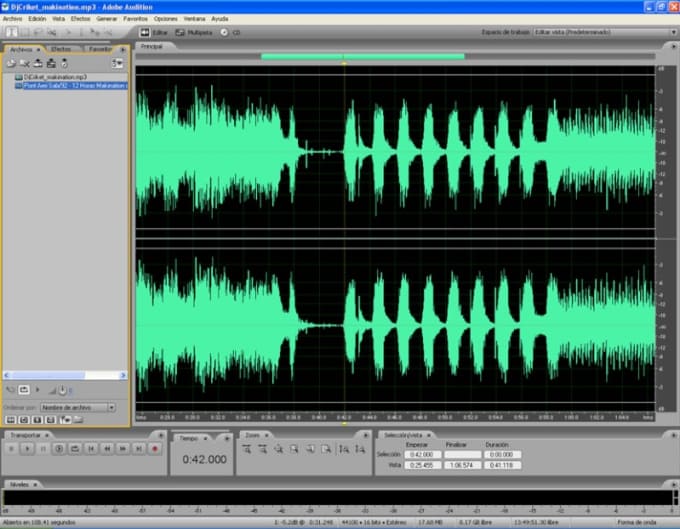The height and width of the screenshot is (529, 680).
Task: Click the Pause transport button
Action: [43, 449]
